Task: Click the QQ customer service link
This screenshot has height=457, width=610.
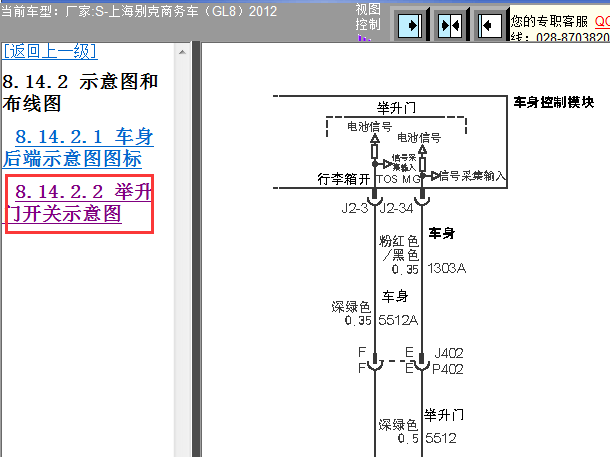Action: [602, 21]
